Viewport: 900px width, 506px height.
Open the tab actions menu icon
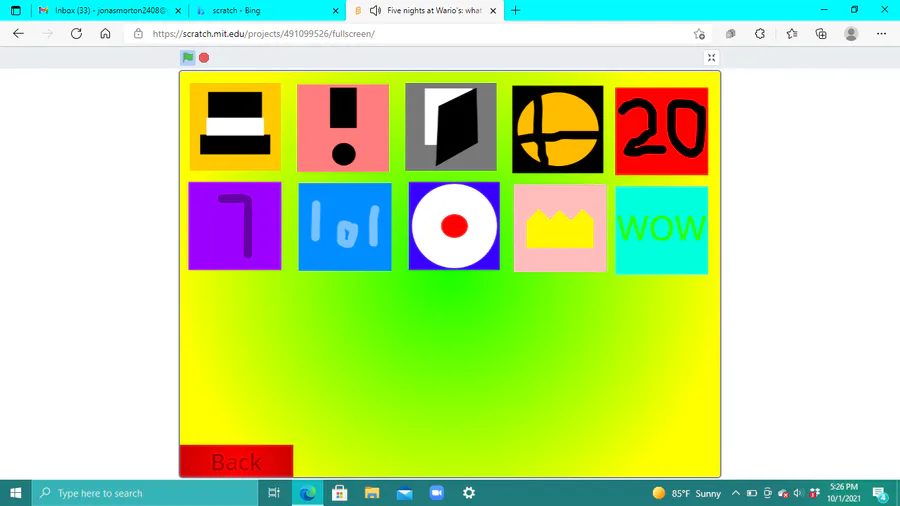coord(15,10)
